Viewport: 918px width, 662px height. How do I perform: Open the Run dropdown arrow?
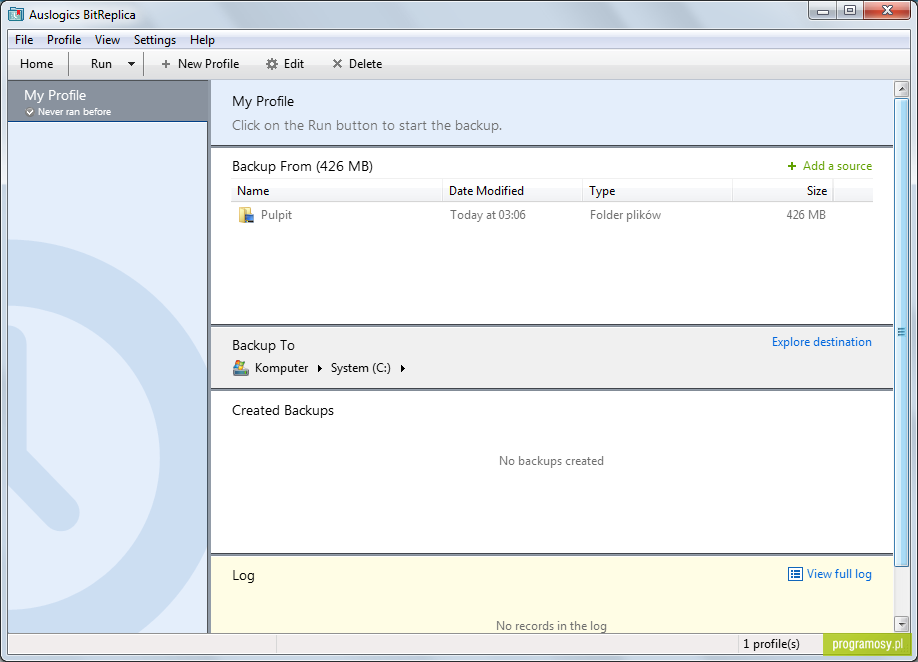pos(131,64)
